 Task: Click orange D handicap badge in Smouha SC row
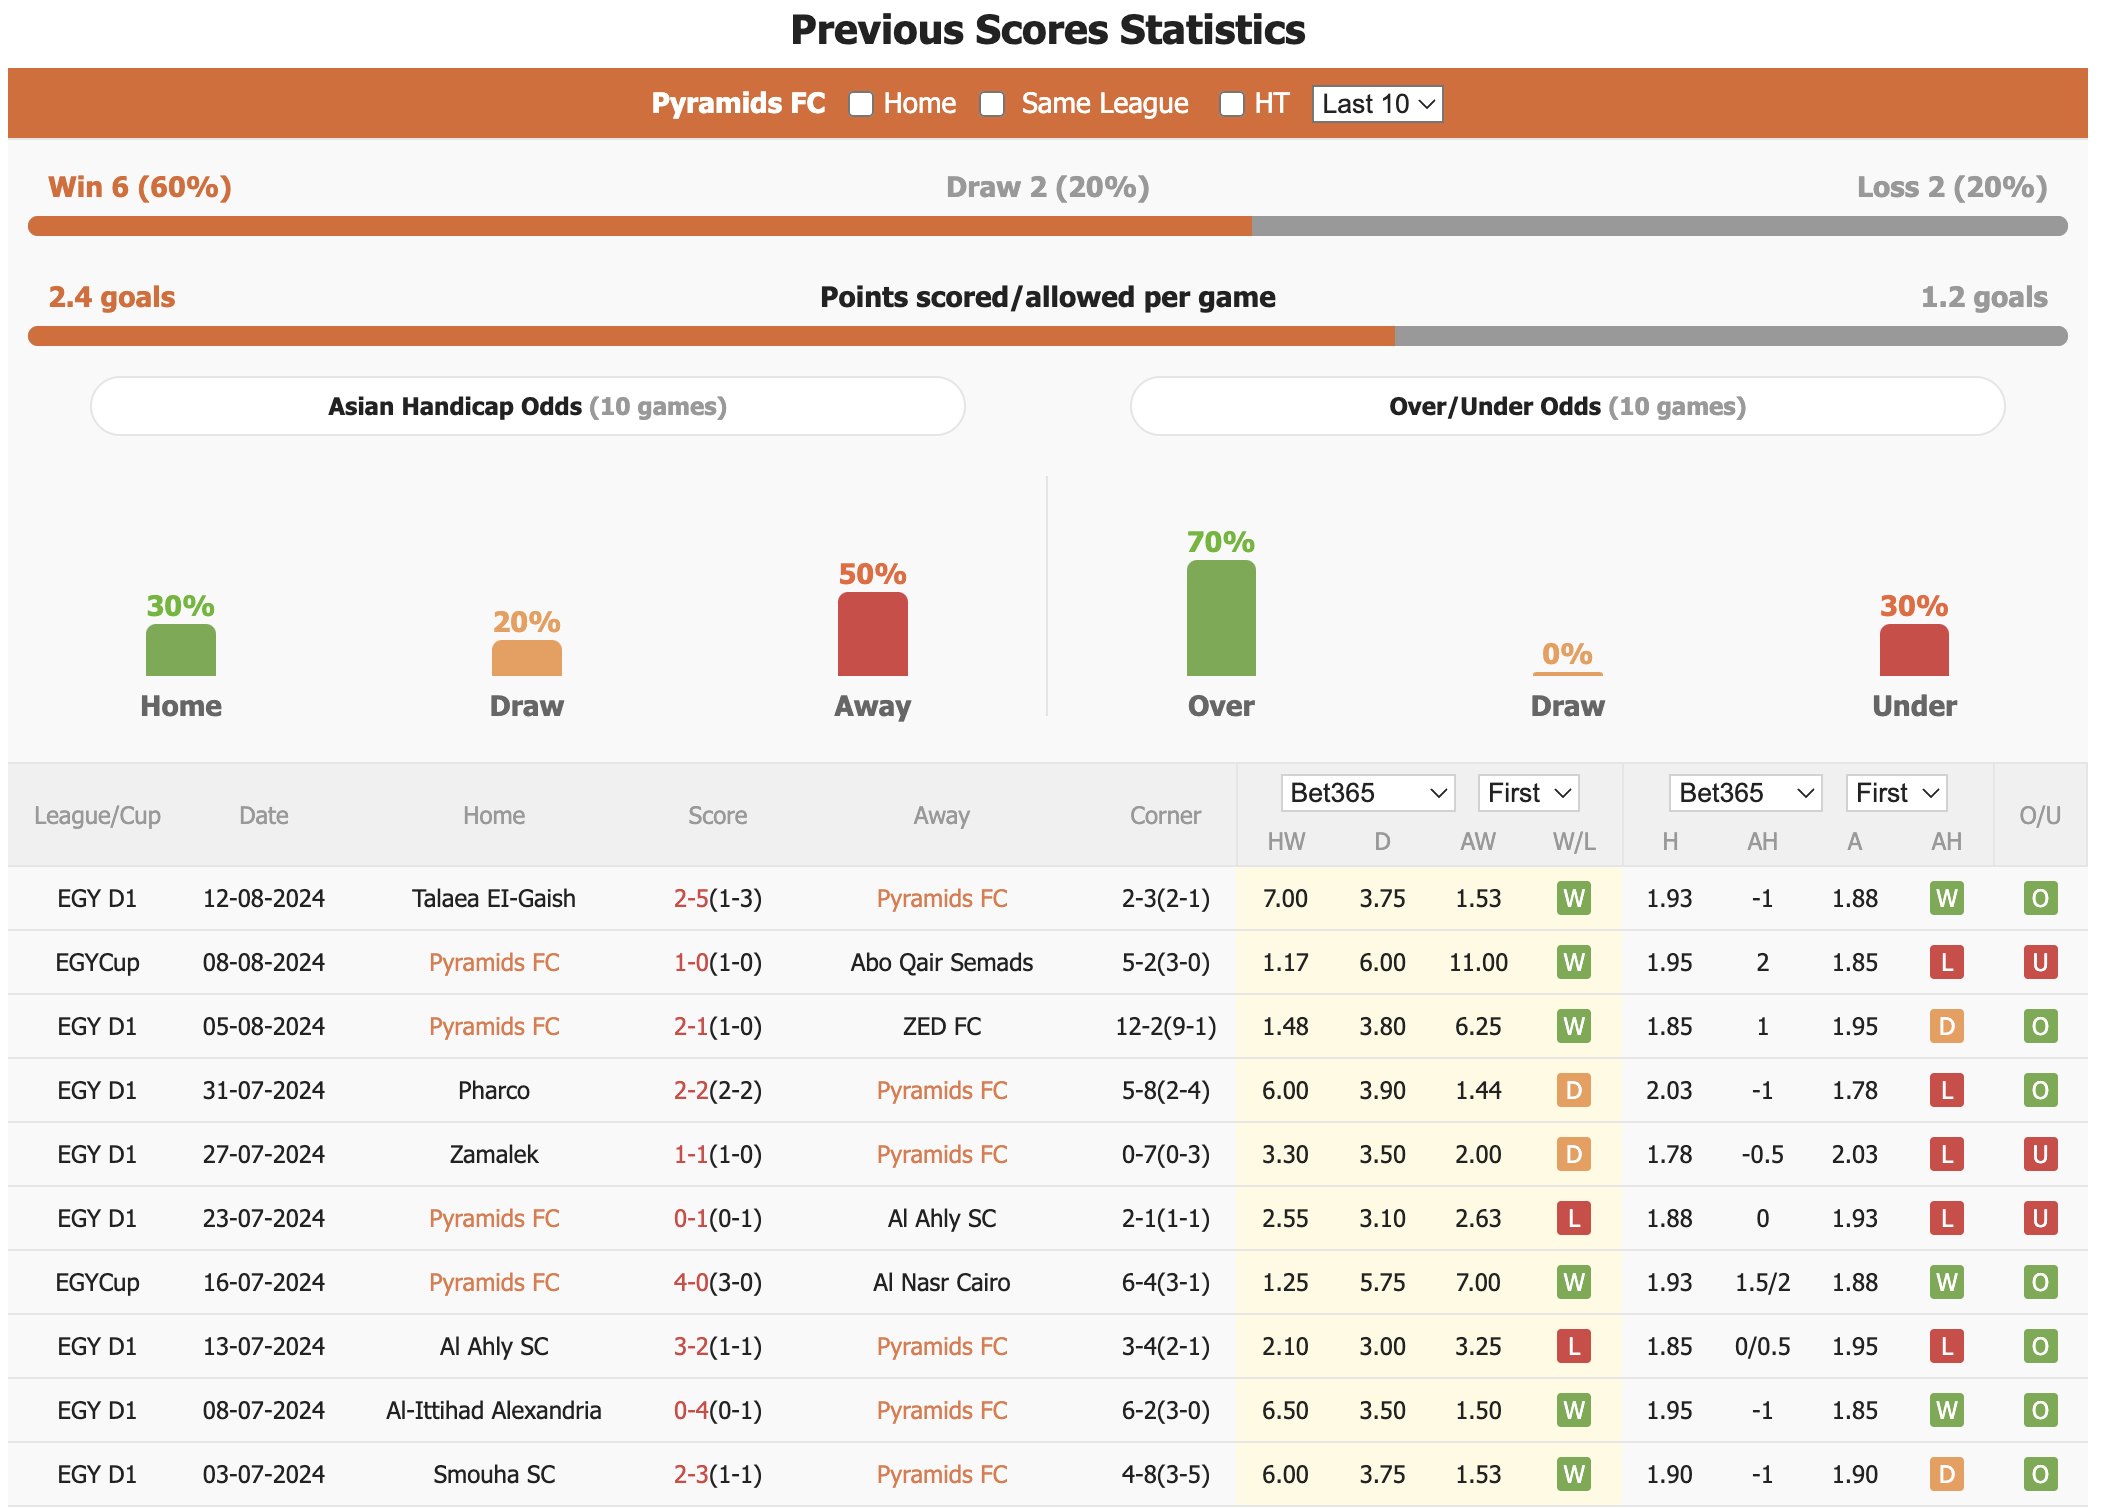coord(1946,1474)
